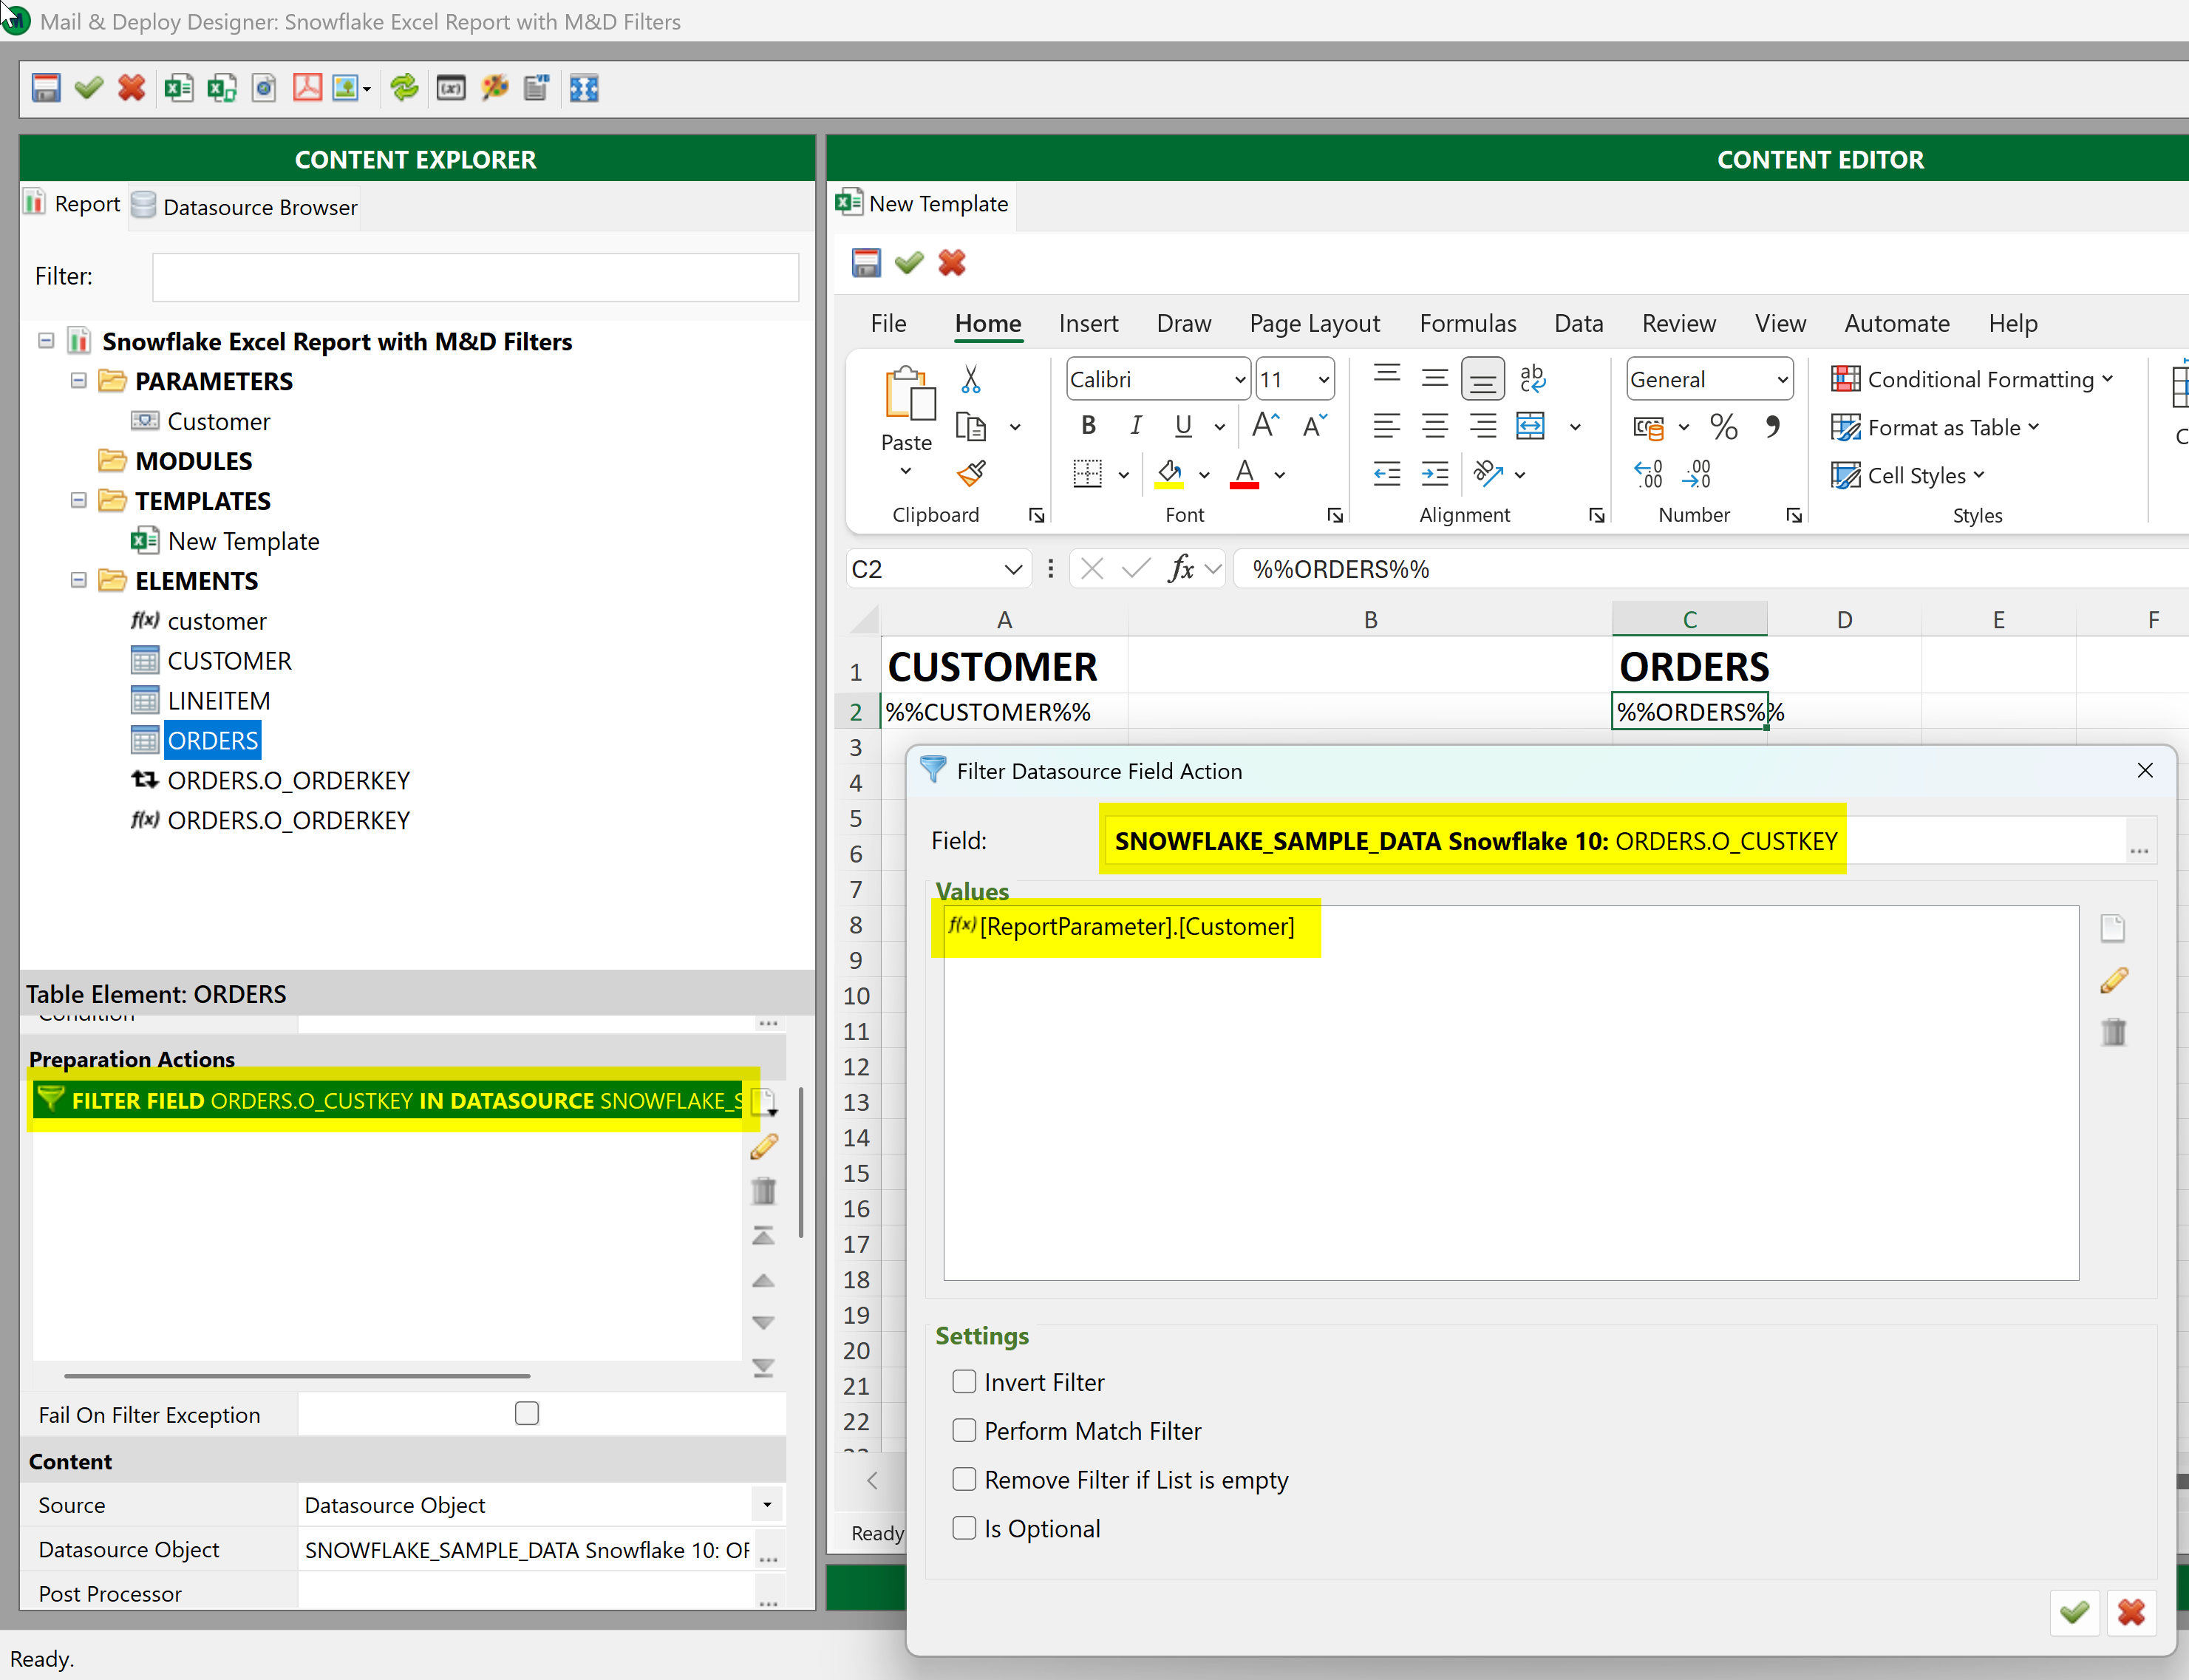Toggle Bold formatting
This screenshot has width=2189, height=1680.
tap(1088, 426)
